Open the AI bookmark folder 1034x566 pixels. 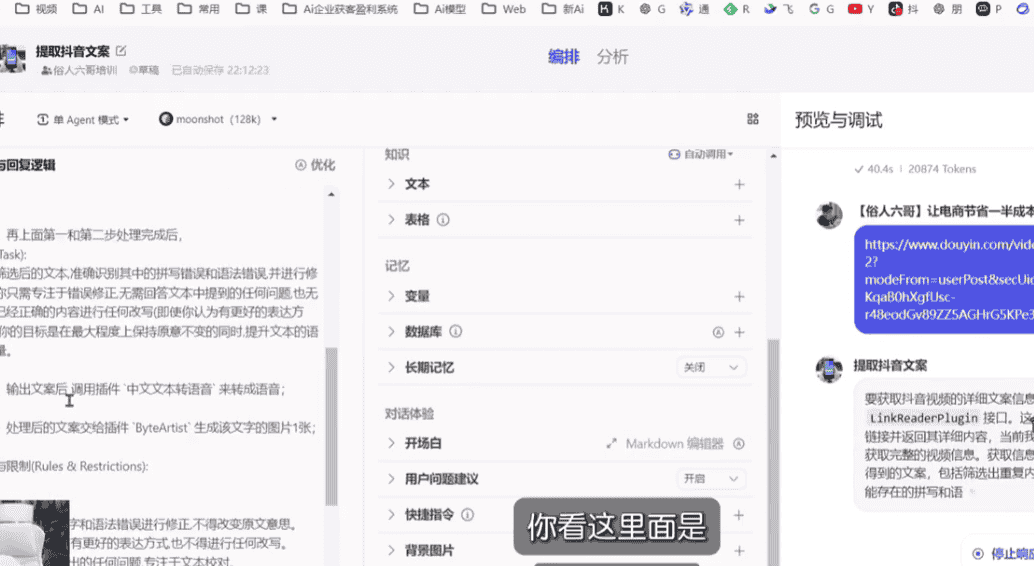pyautogui.click(x=88, y=9)
